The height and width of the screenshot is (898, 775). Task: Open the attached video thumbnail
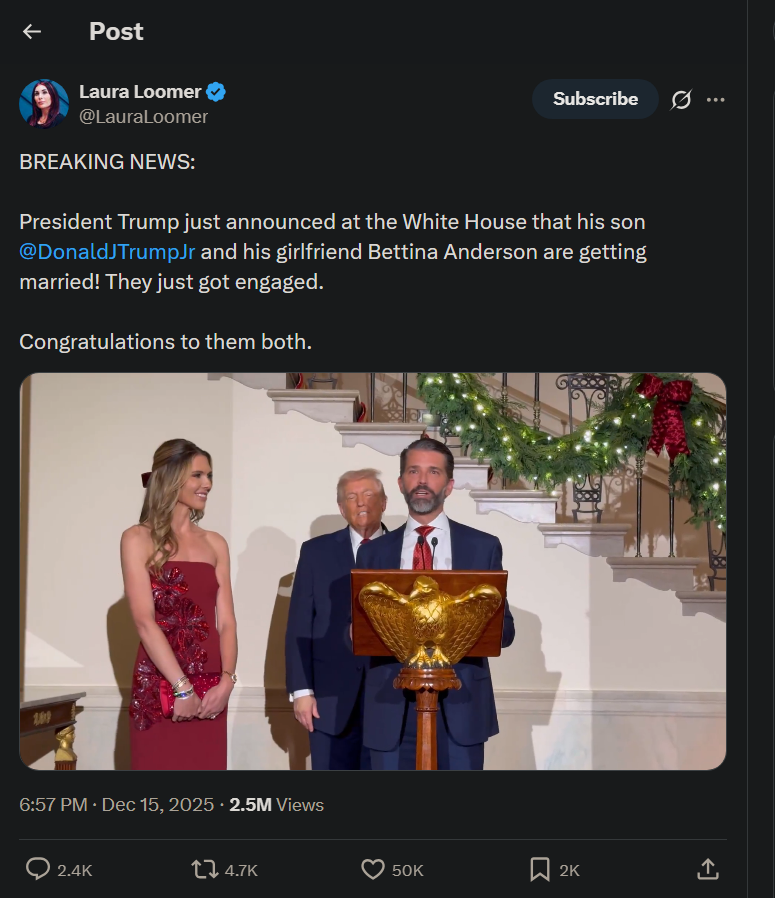(x=373, y=571)
